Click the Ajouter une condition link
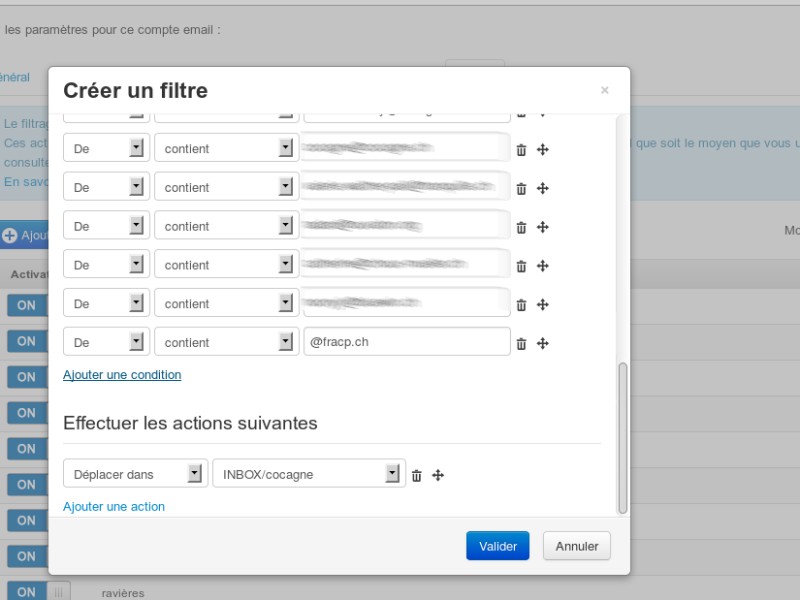This screenshot has width=800, height=600. 122,374
